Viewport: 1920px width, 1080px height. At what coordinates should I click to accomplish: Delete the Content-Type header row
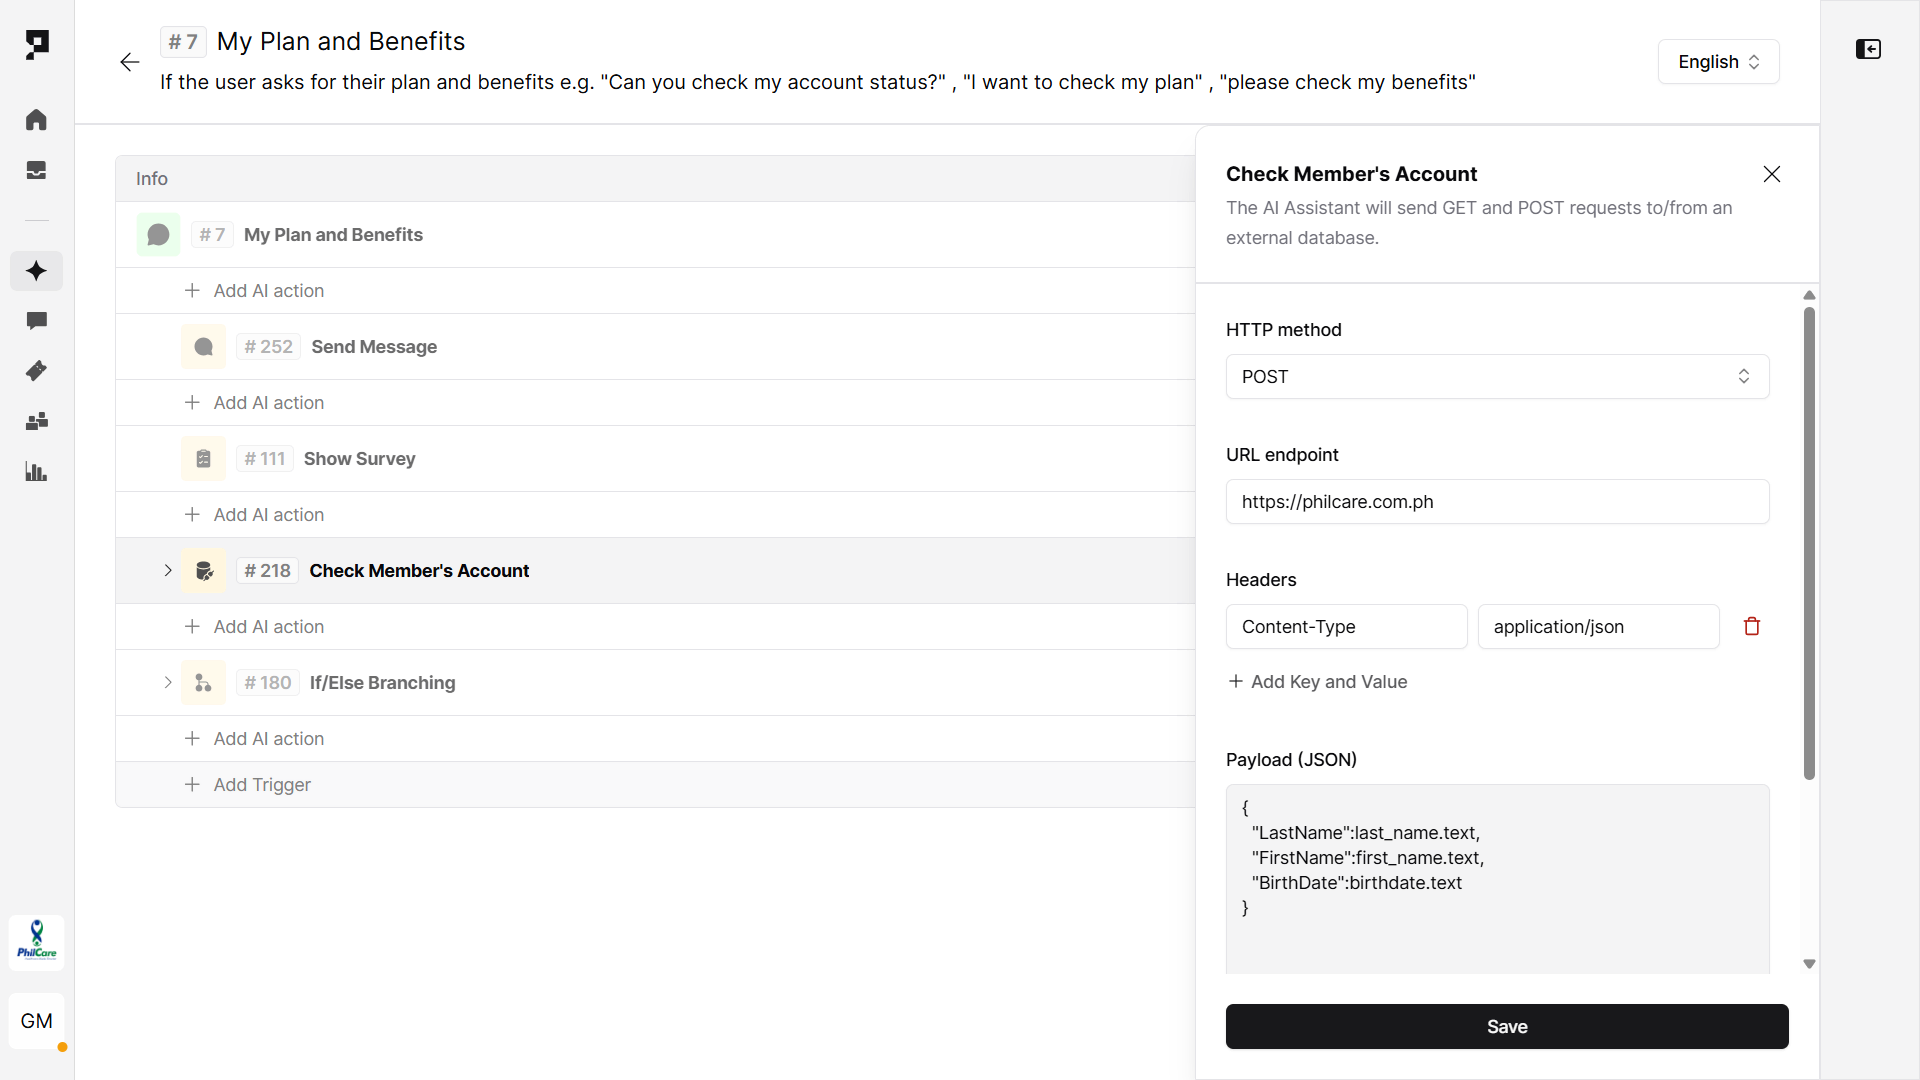coord(1751,627)
